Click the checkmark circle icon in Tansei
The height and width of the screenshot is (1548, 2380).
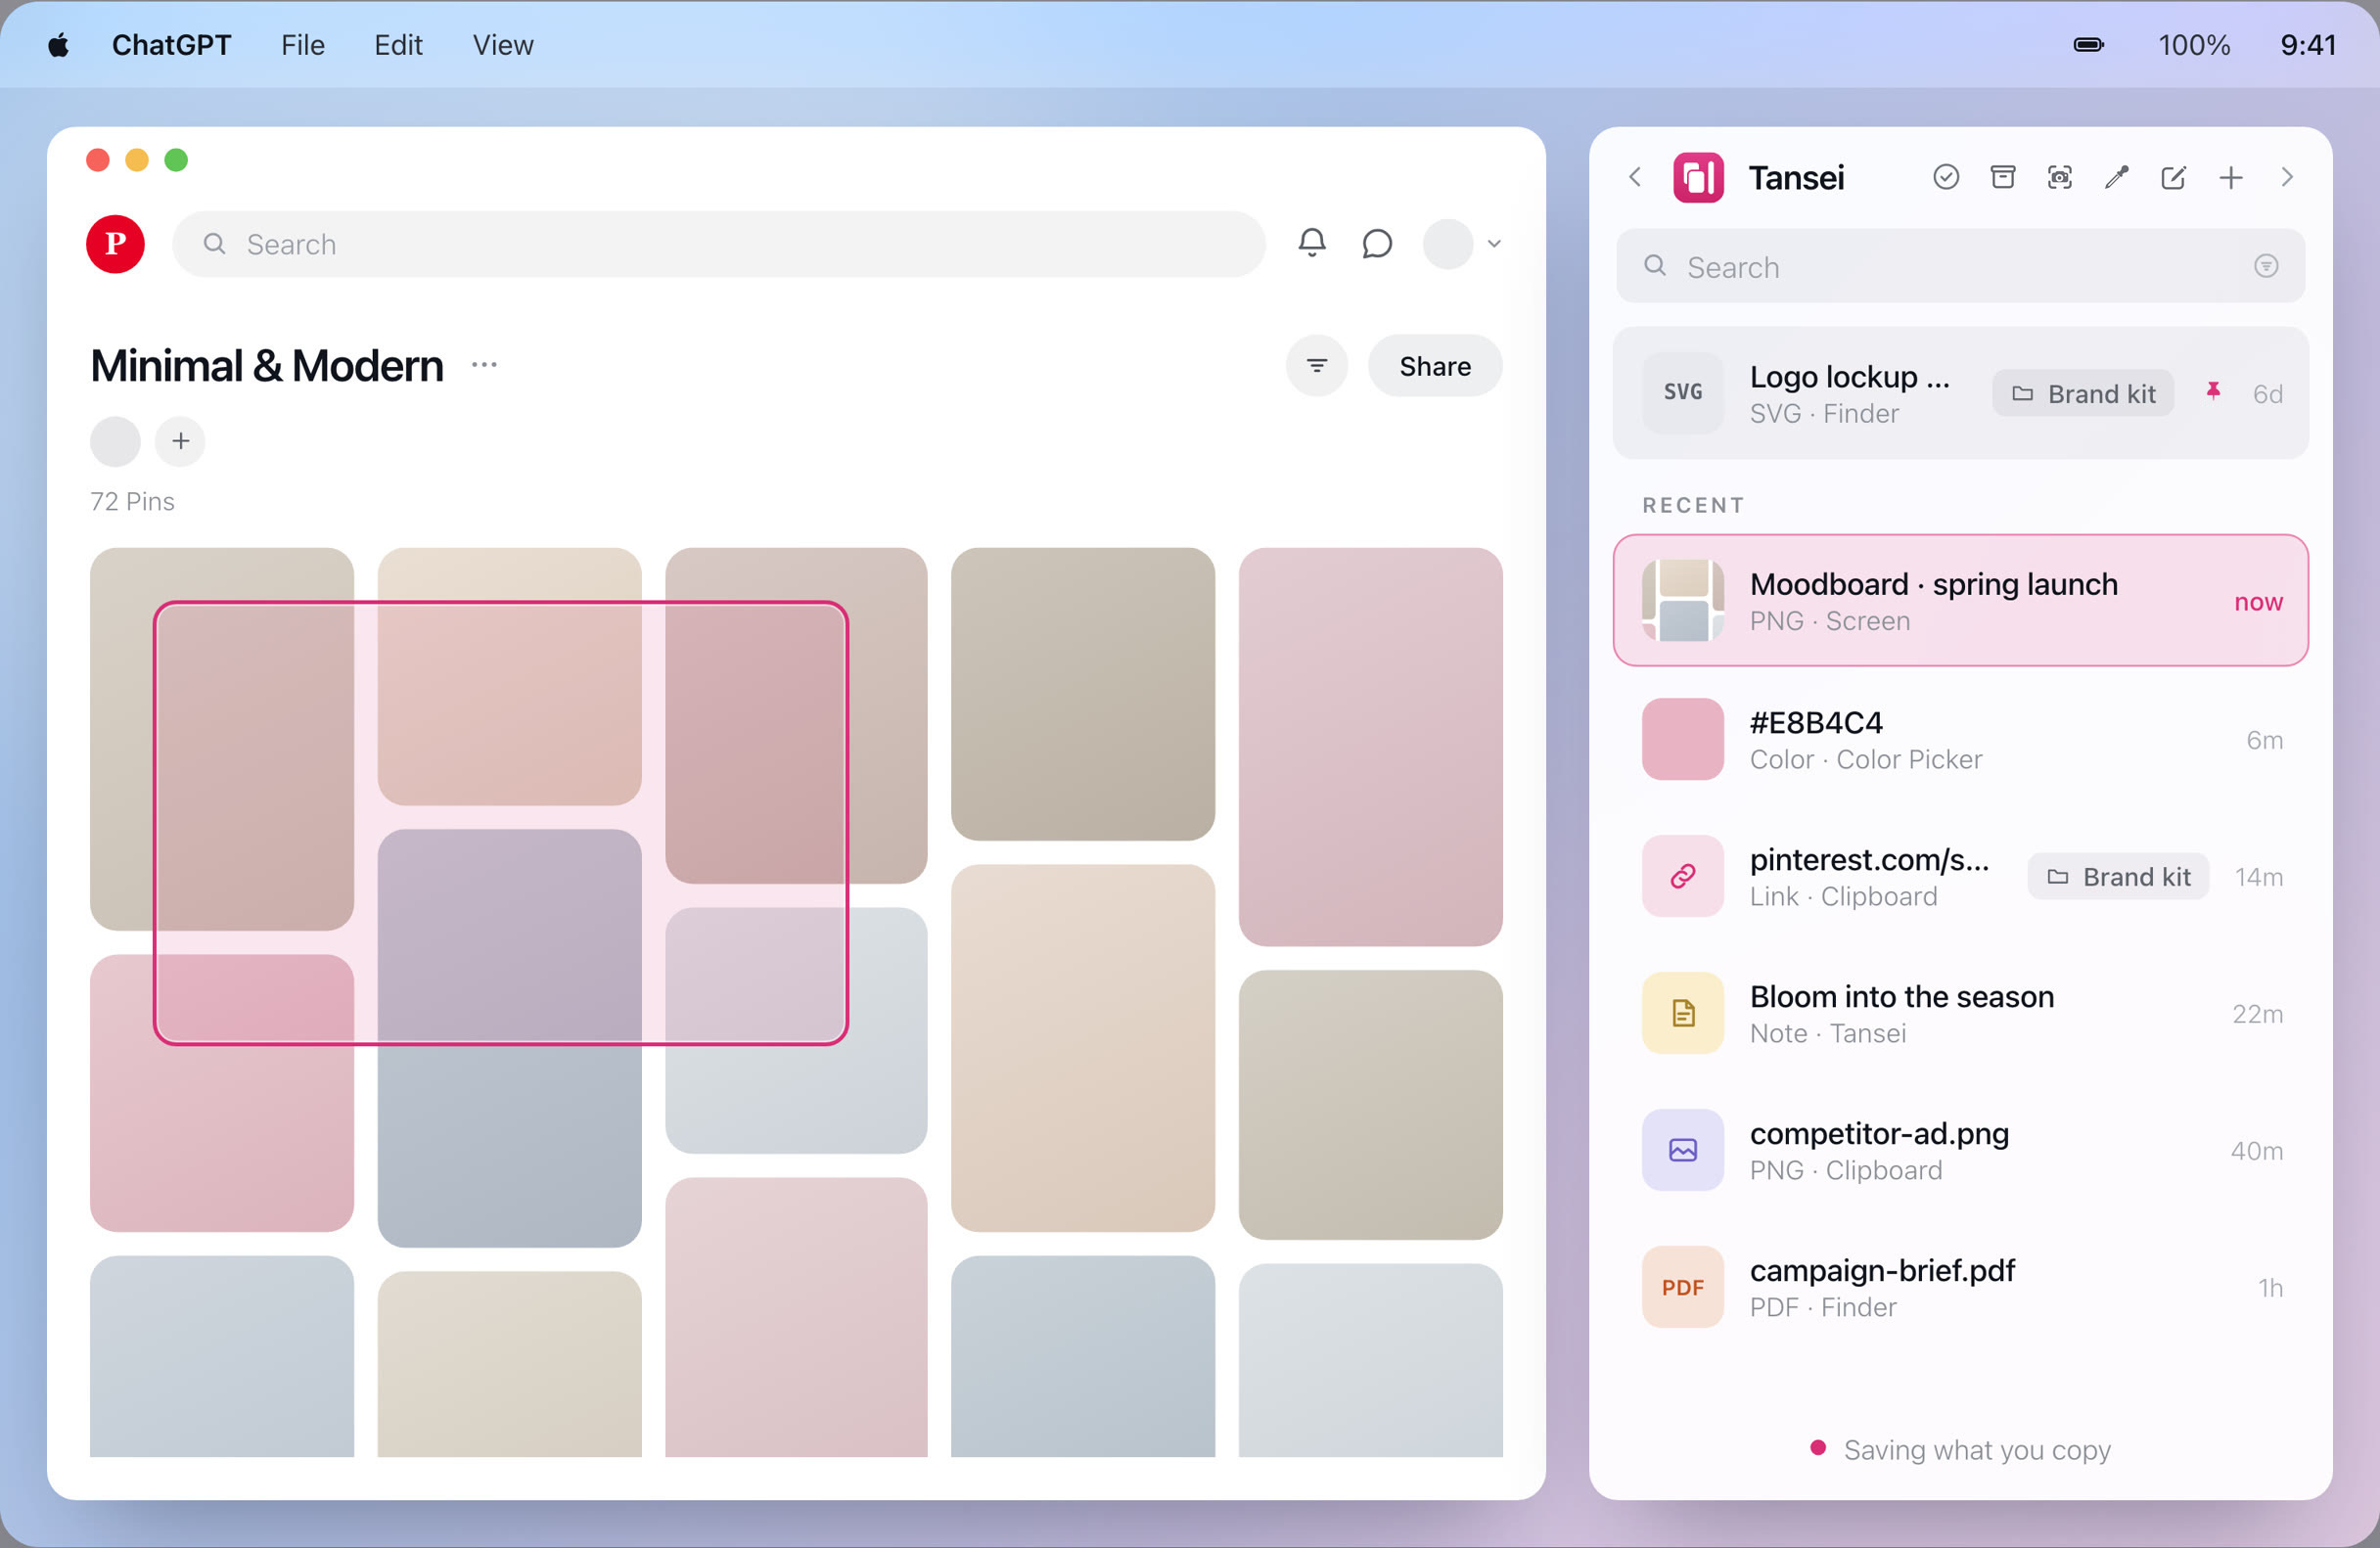point(1945,177)
